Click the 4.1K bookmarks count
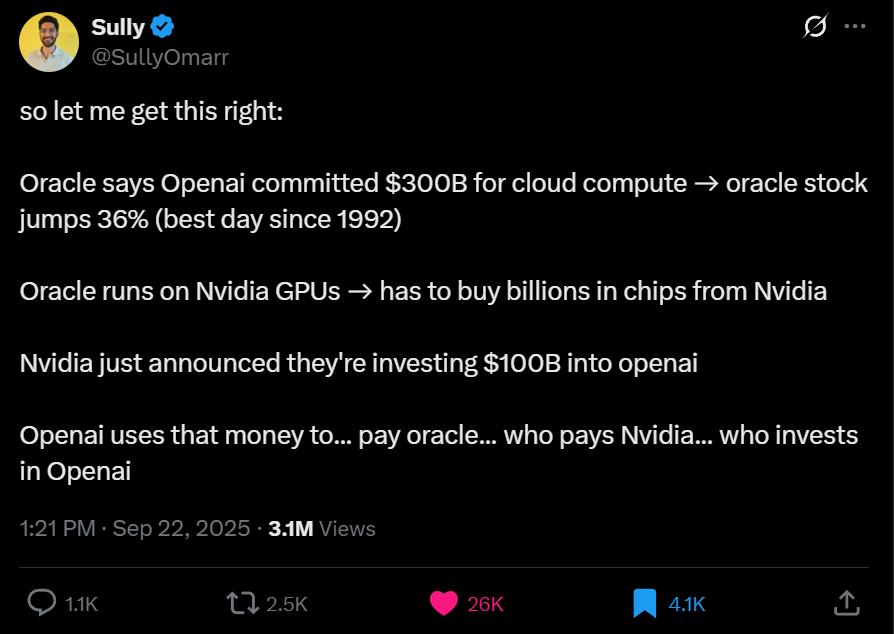 point(687,604)
